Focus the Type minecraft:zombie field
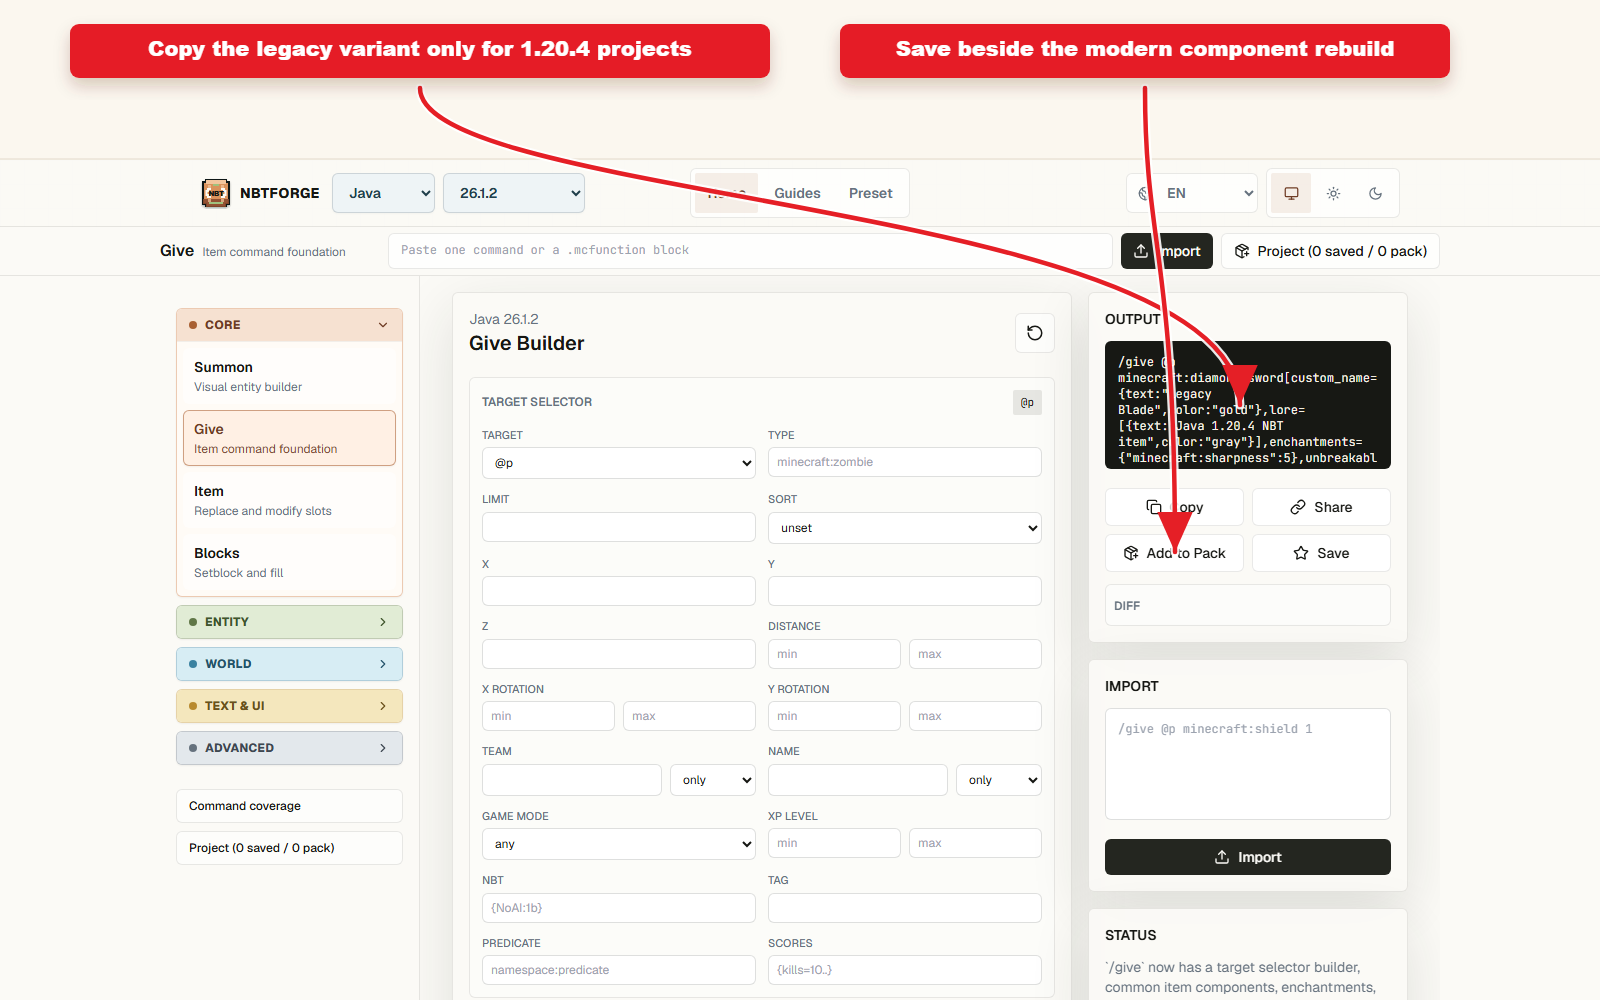The image size is (1600, 1000). 905,462
